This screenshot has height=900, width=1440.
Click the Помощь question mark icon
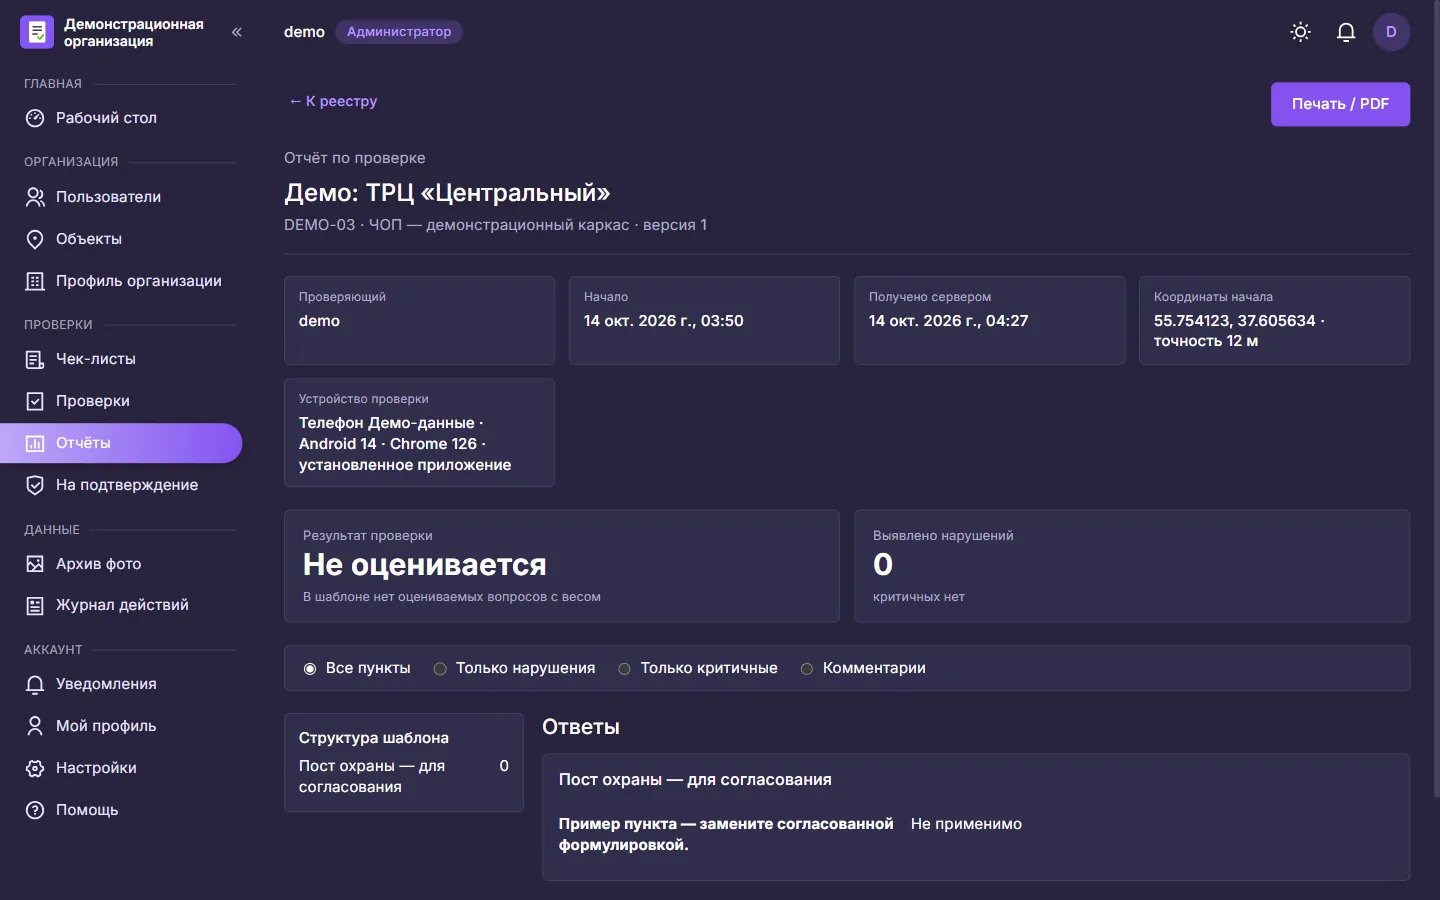35,810
